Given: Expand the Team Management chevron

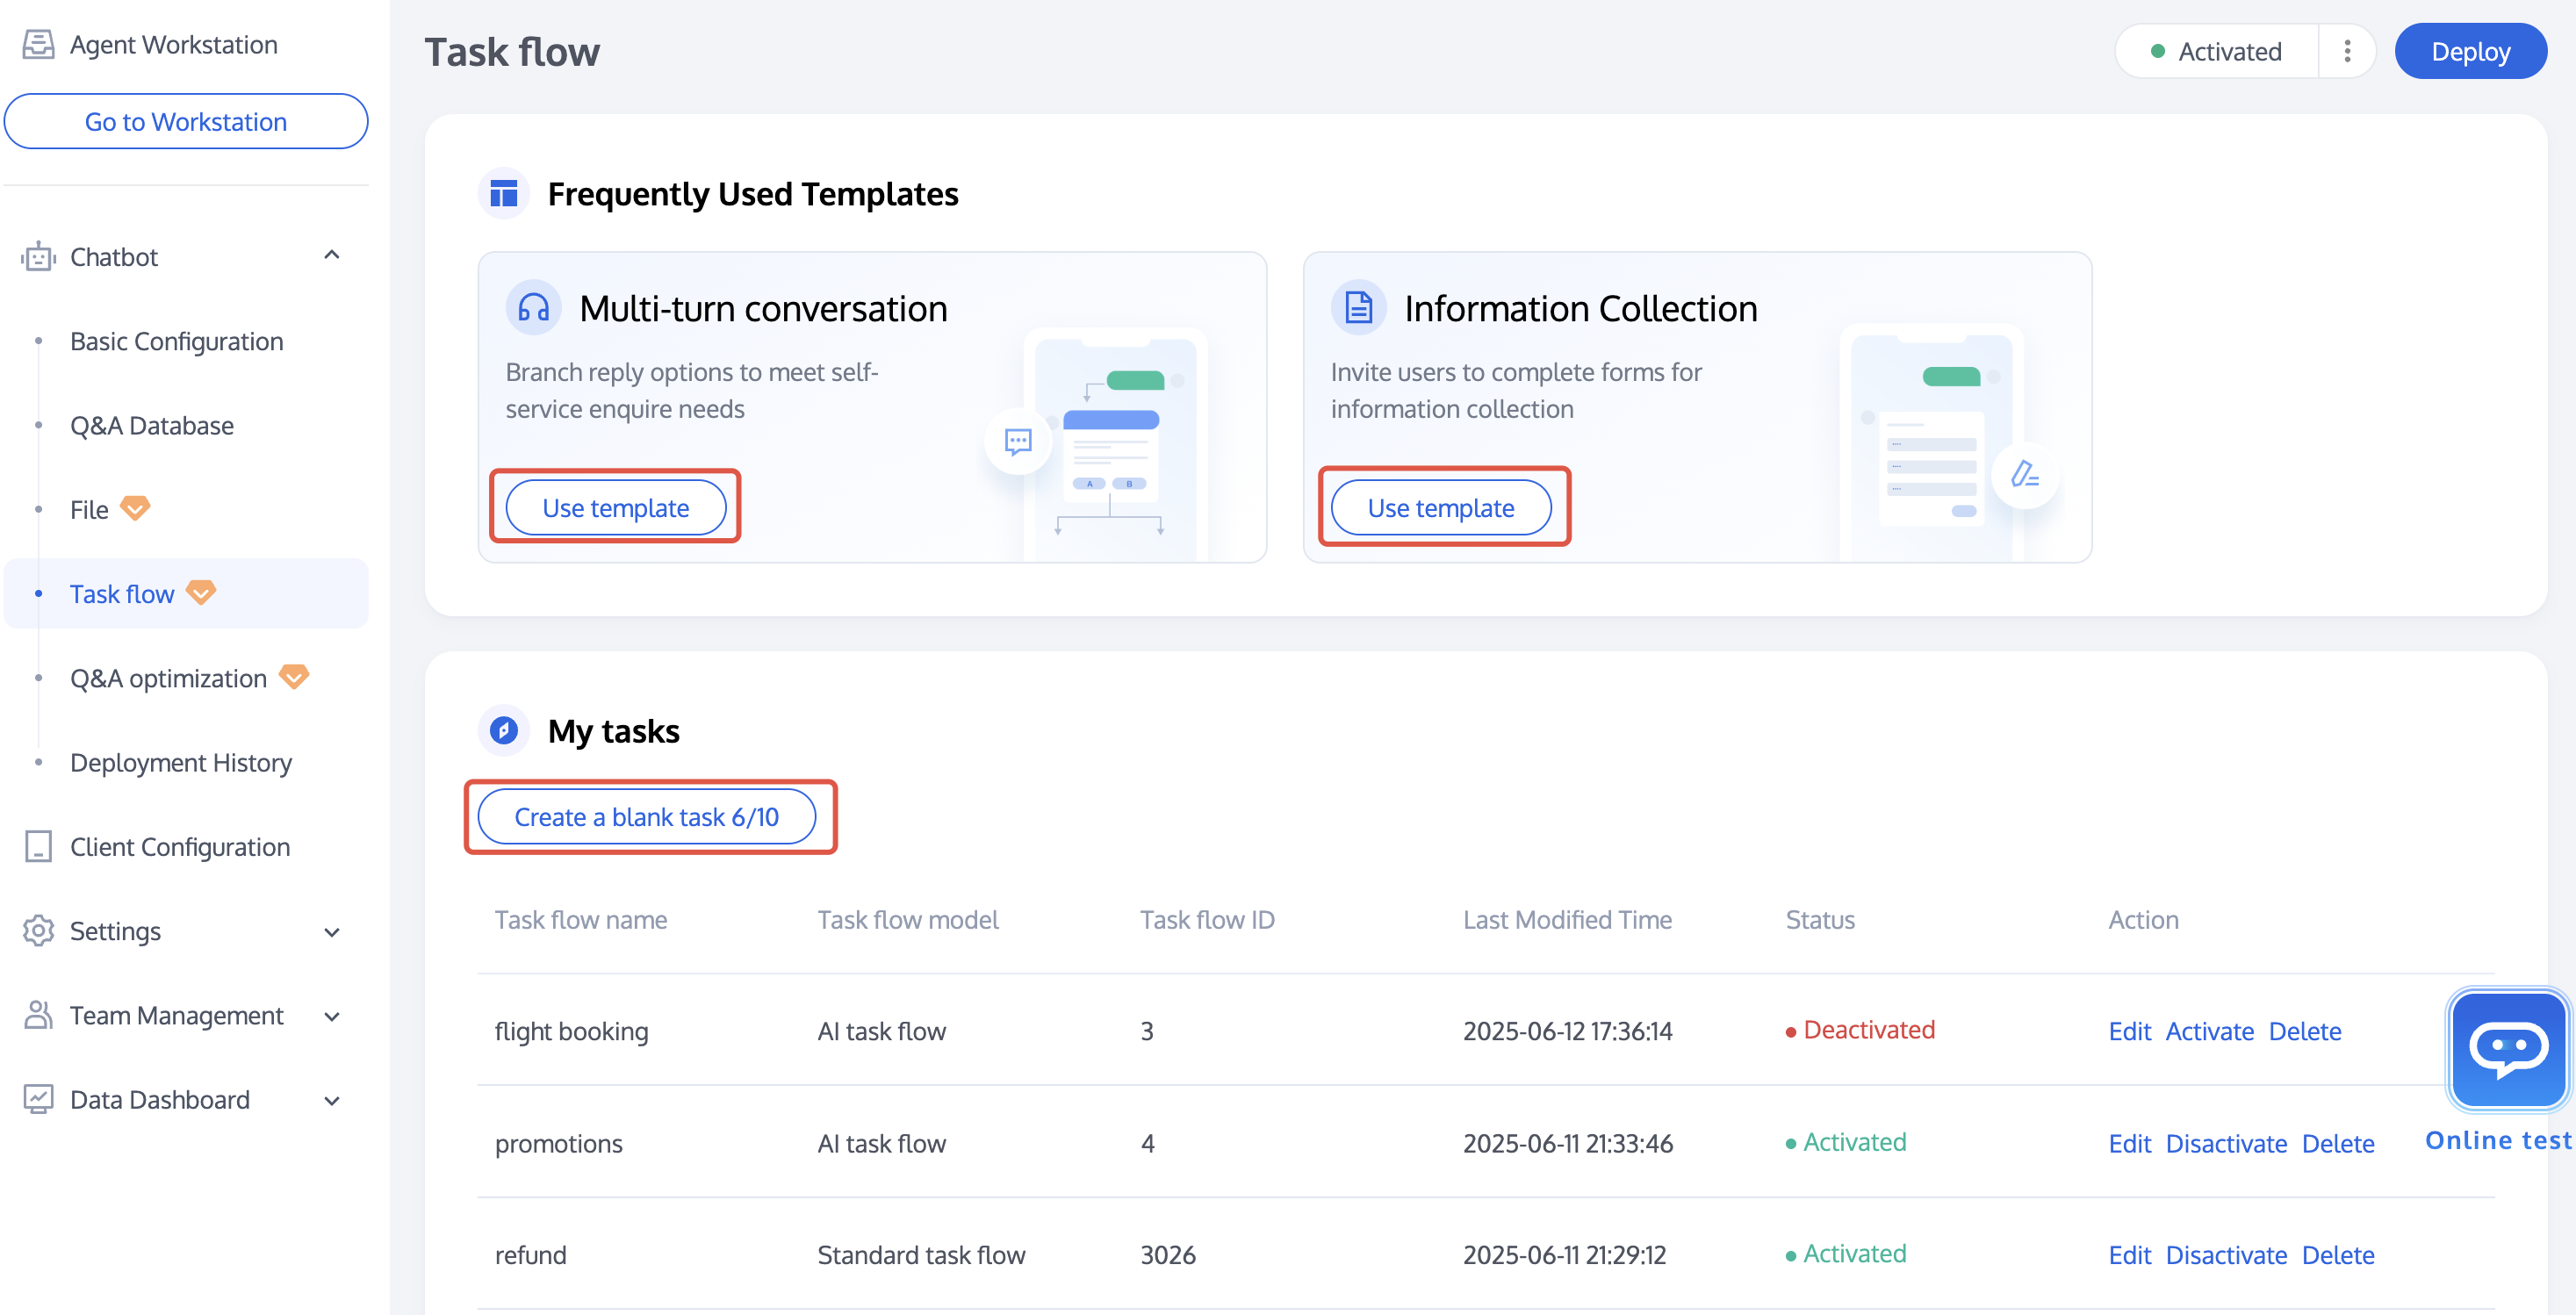Looking at the screenshot, I should pyautogui.click(x=332, y=1016).
